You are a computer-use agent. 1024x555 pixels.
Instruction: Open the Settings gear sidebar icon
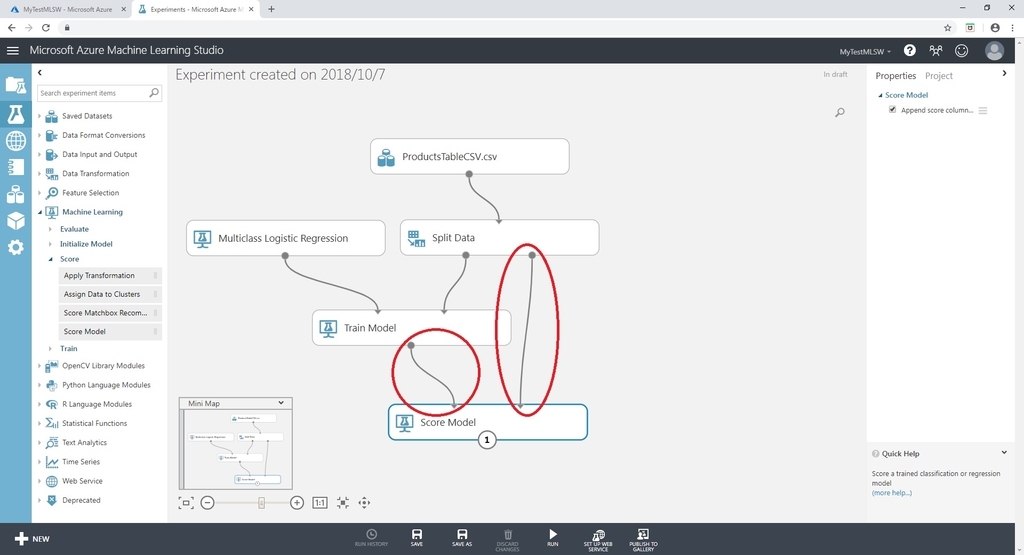(16, 247)
